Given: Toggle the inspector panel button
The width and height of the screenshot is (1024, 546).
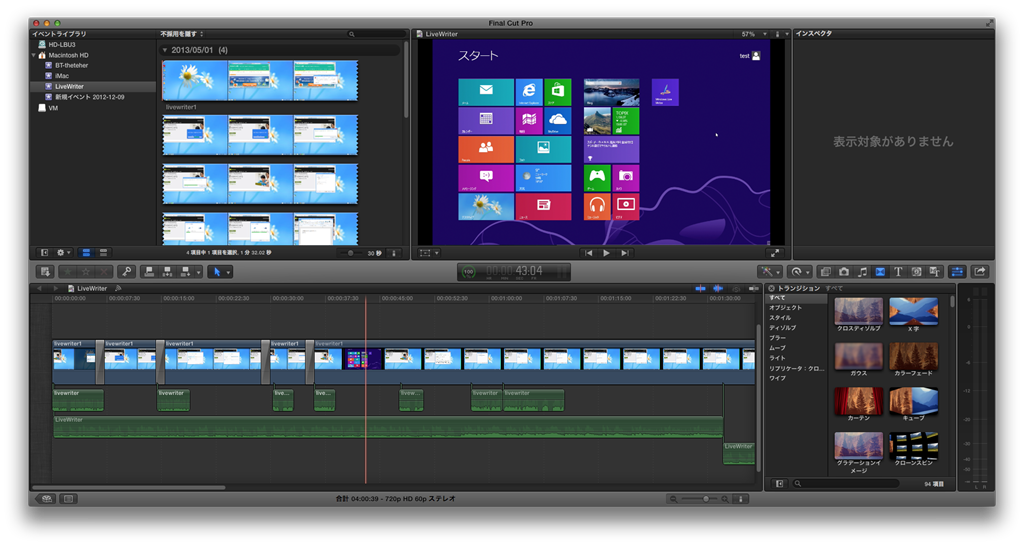Looking at the screenshot, I should click(957, 272).
